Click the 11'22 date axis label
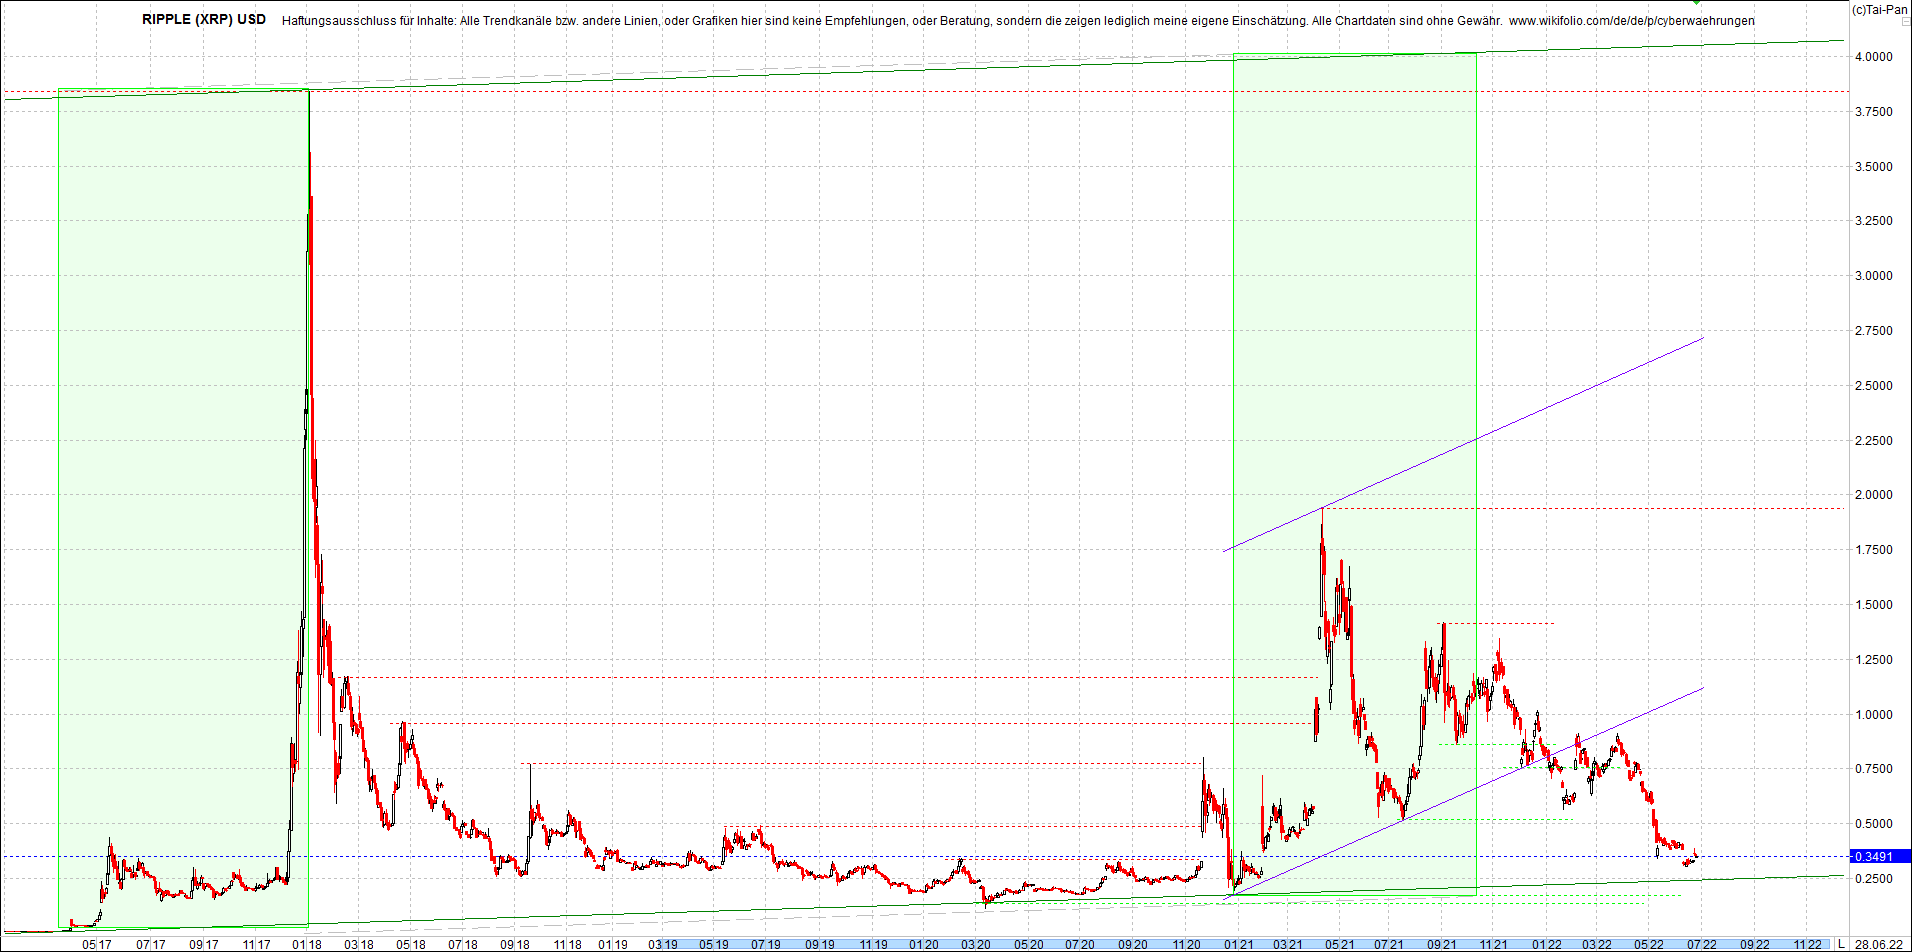1912x952 pixels. coord(1807,944)
